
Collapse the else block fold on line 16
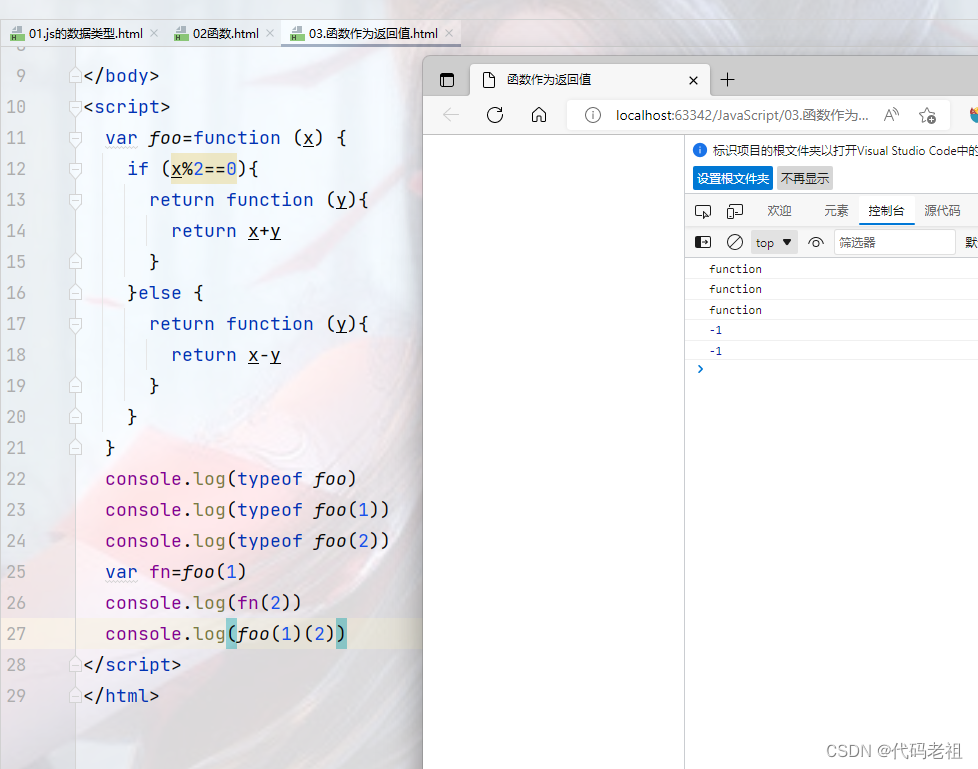pos(75,293)
